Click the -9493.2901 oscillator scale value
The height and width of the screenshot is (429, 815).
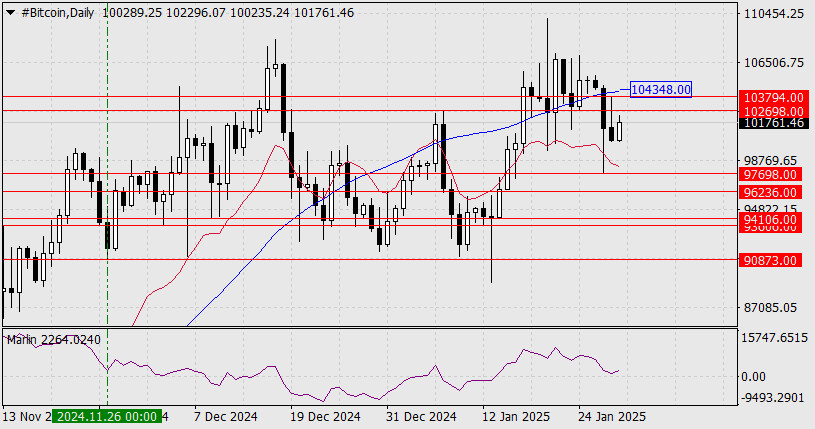[774, 398]
